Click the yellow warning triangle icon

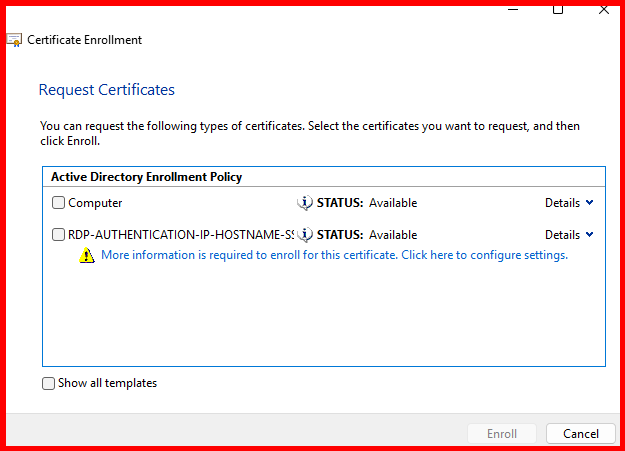[88, 255]
